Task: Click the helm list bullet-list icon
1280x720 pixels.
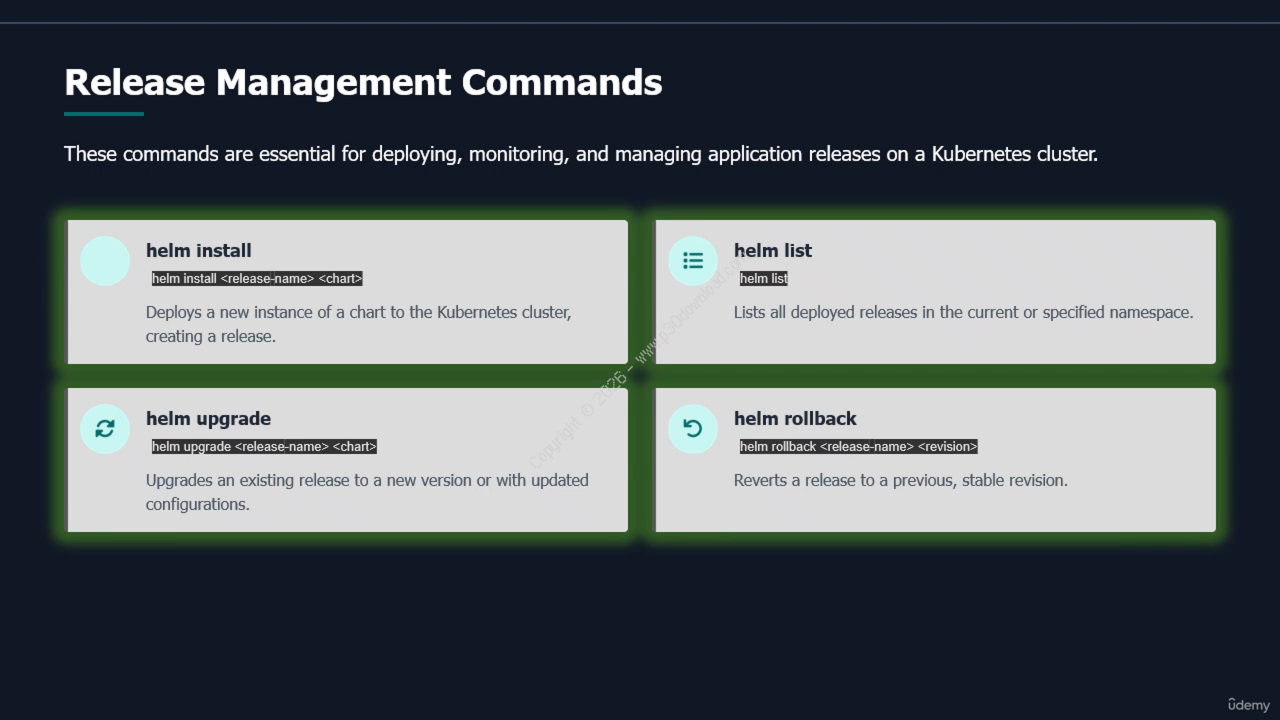Action: tap(693, 261)
